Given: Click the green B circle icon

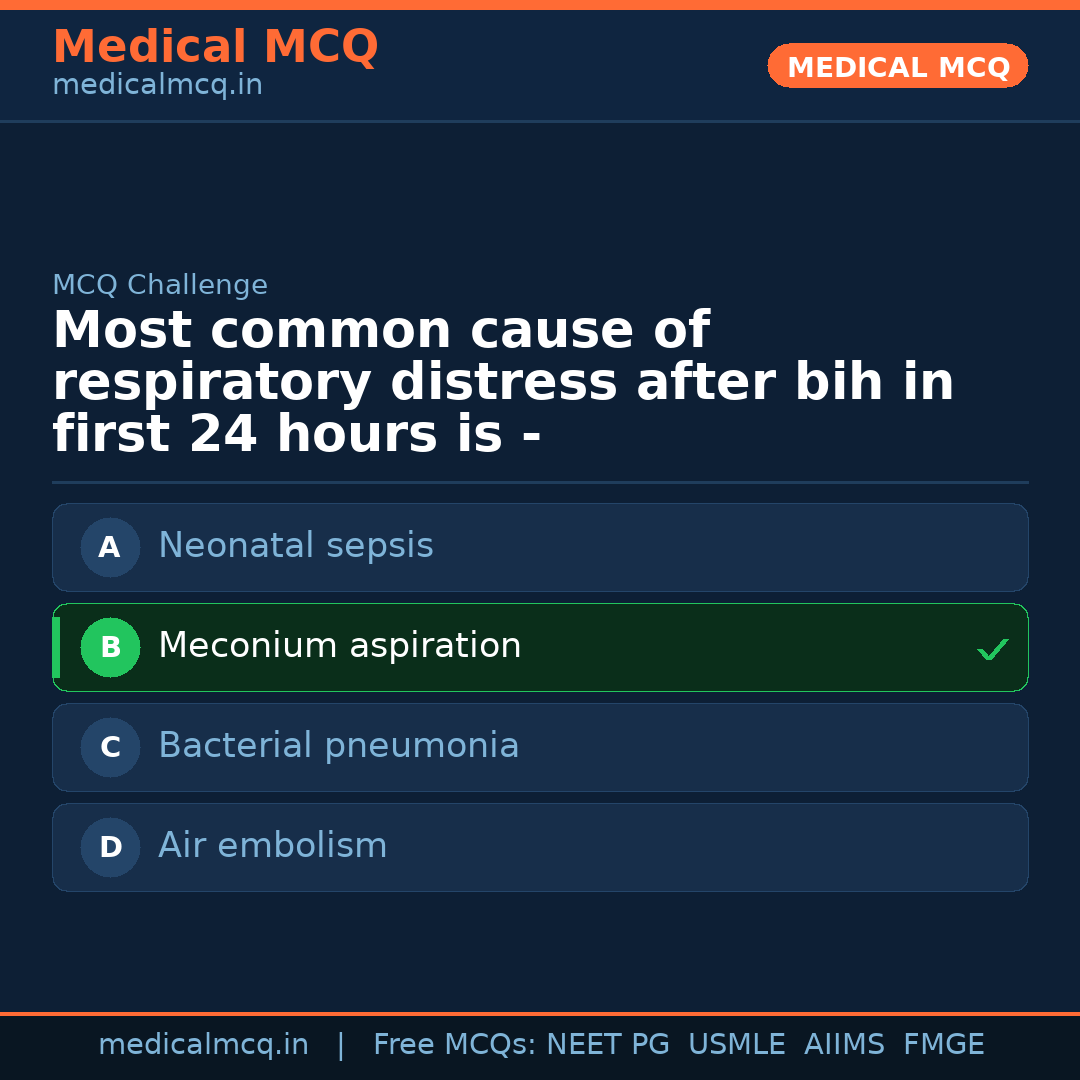Looking at the screenshot, I should (110, 647).
